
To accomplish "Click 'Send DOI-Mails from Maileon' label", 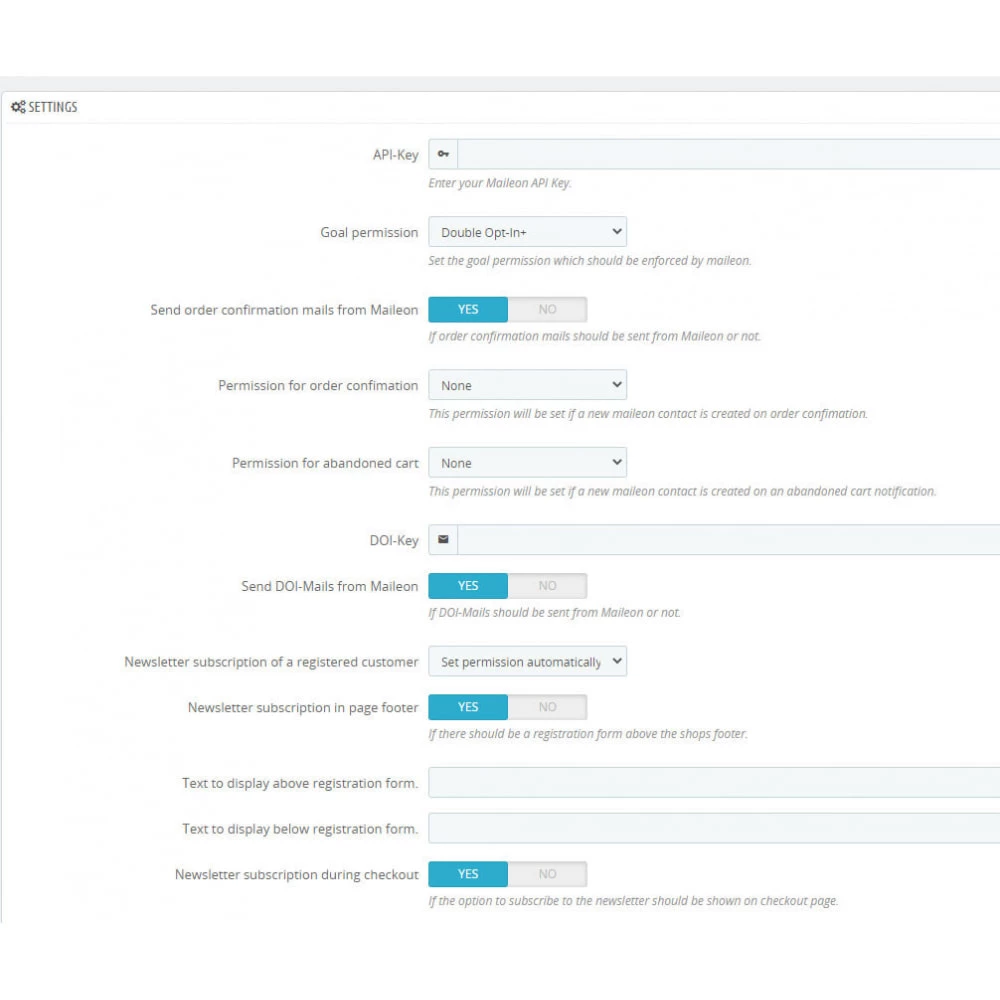I will (330, 586).
